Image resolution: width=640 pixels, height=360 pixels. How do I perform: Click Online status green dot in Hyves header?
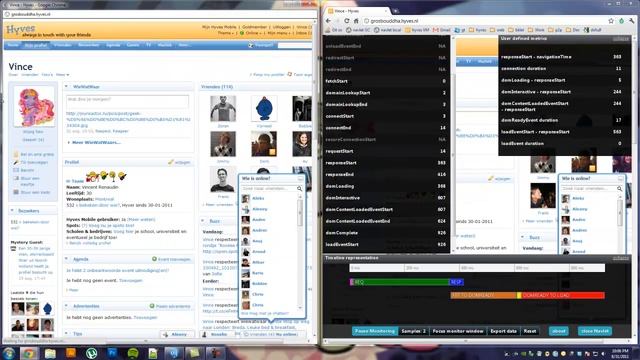(x=242, y=33)
